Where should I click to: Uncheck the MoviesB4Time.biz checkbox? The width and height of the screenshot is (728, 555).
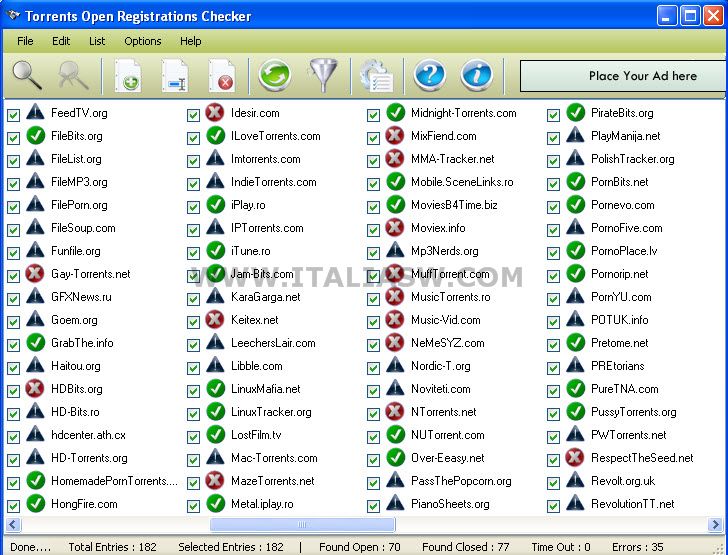(x=373, y=207)
